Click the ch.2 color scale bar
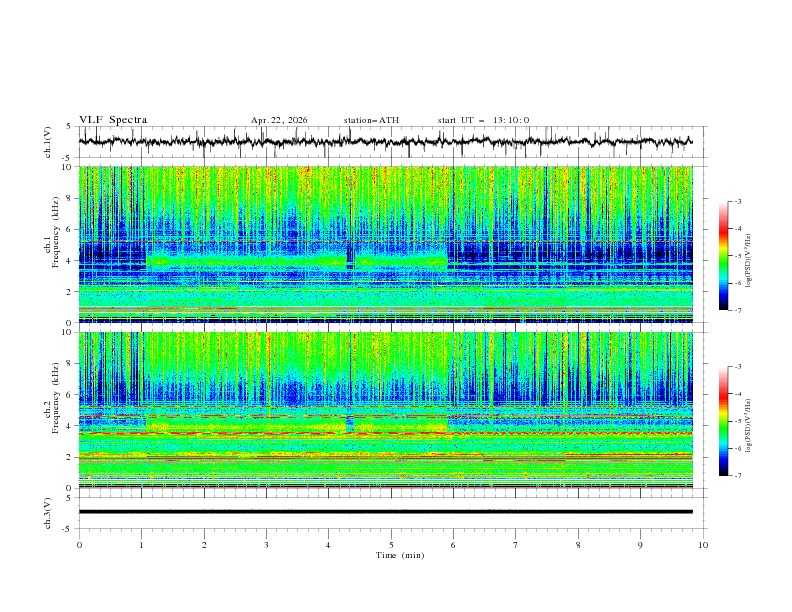The height and width of the screenshot is (612, 792). click(x=723, y=421)
